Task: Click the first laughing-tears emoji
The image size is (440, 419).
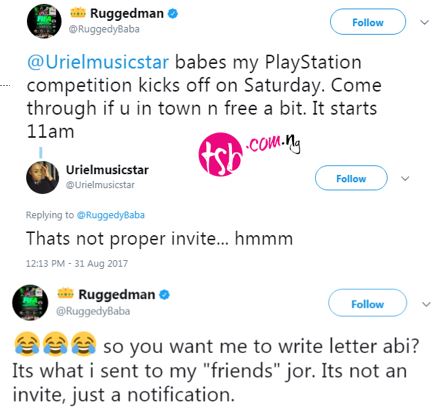Action: pos(27,344)
